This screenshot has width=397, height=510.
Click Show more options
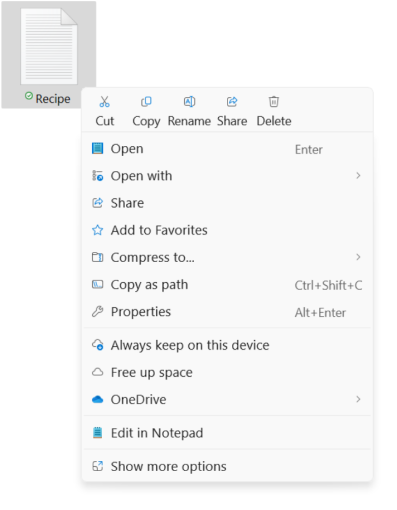227,466
